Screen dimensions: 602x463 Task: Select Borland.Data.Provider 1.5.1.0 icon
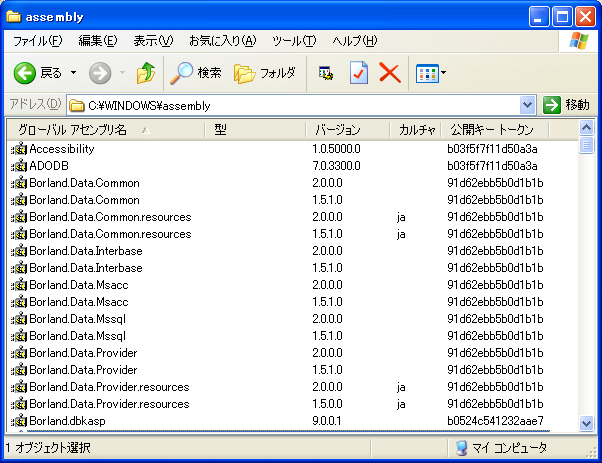pos(19,370)
